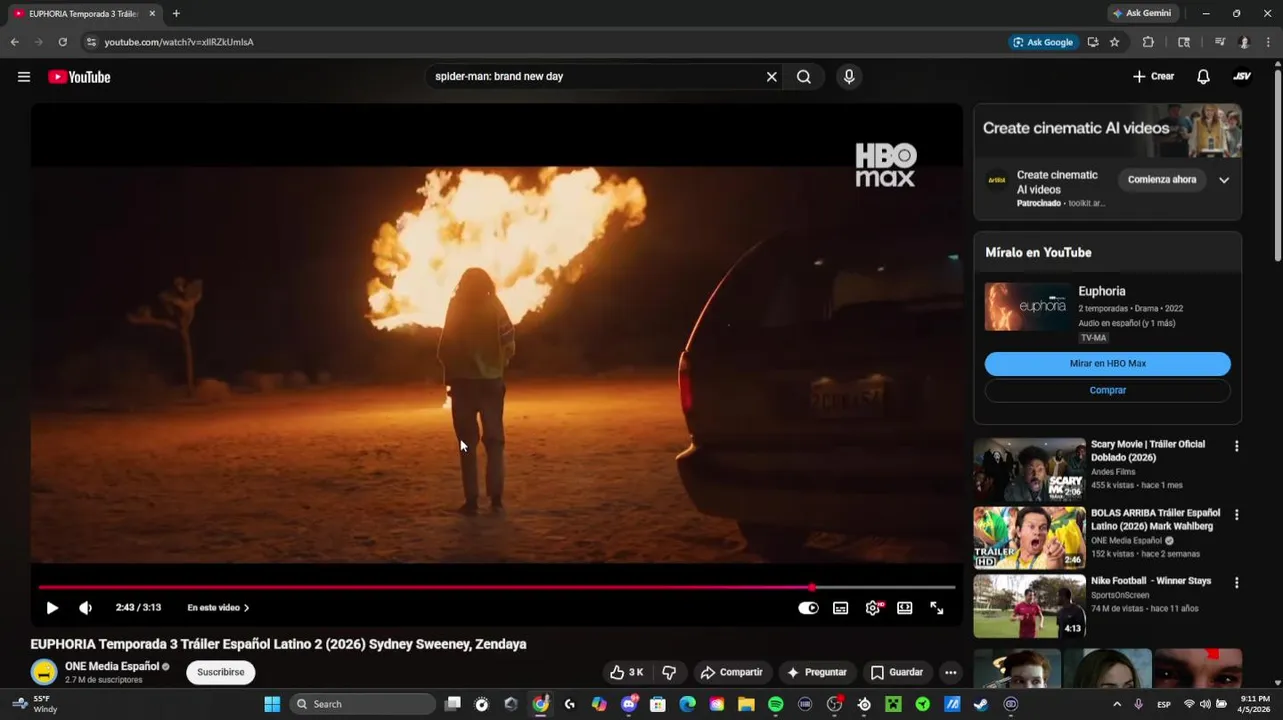Open File Explorer from taskbar
This screenshot has width=1283, height=720.
point(746,704)
